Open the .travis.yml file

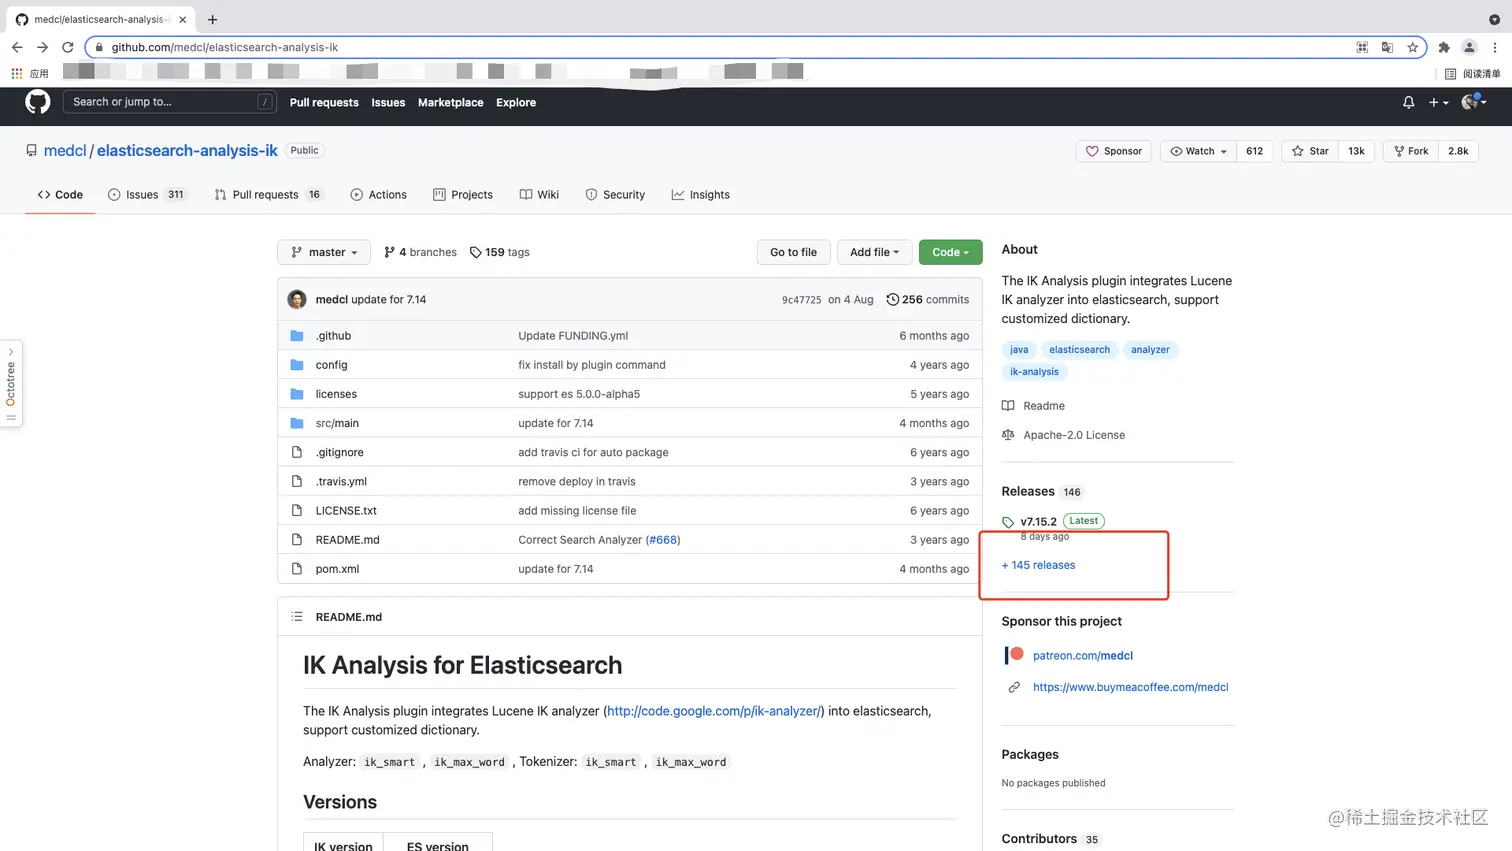click(x=341, y=481)
